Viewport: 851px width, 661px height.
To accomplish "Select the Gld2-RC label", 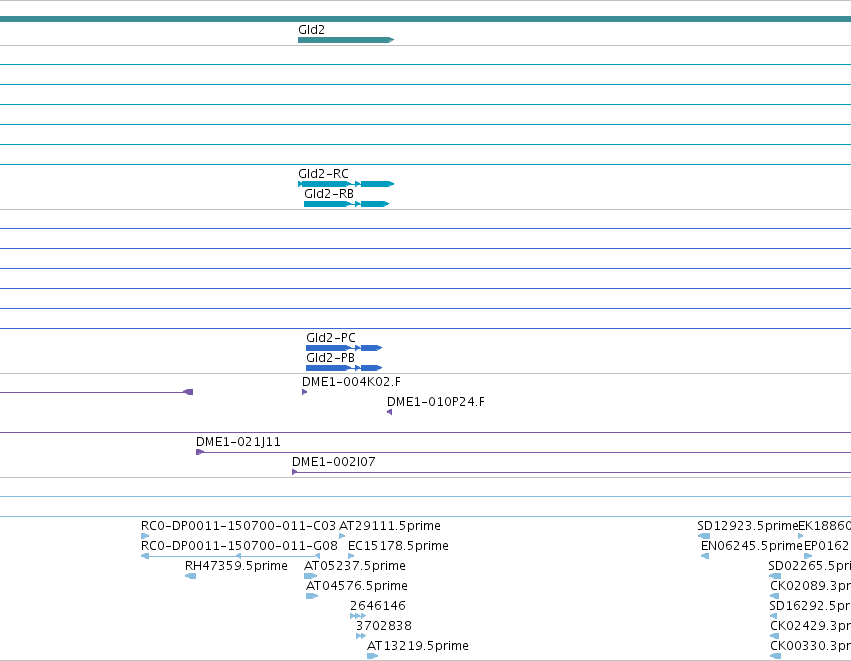I will [323, 174].
